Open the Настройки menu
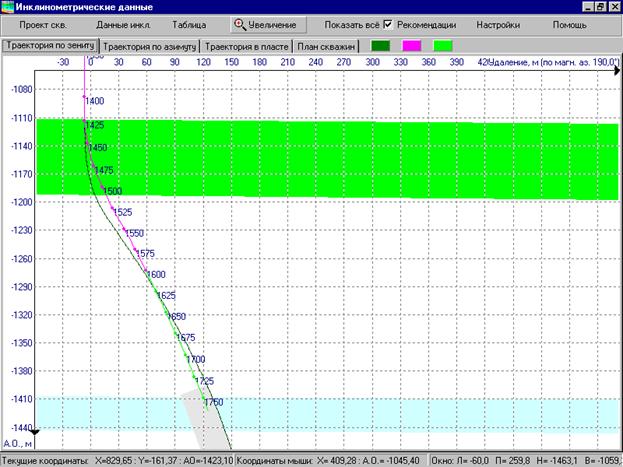Screen dimensions: 623x467 [498, 25]
